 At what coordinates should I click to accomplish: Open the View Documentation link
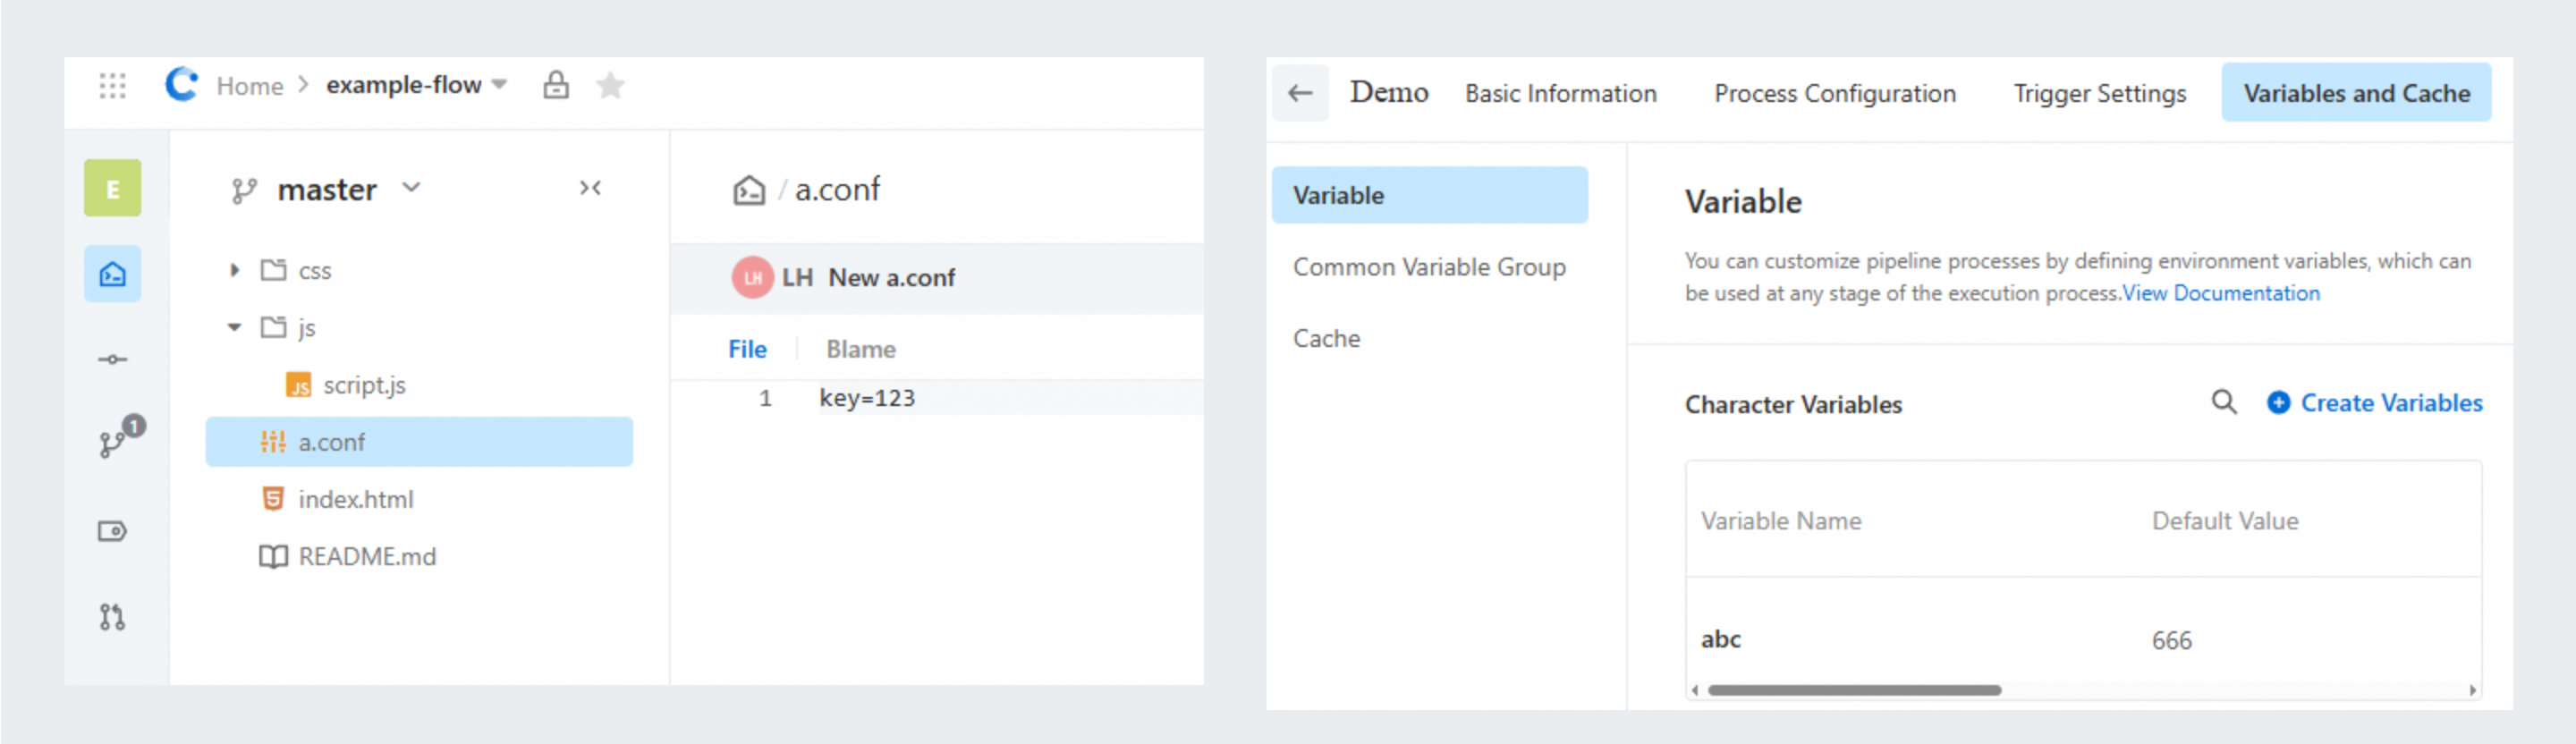coord(2220,293)
